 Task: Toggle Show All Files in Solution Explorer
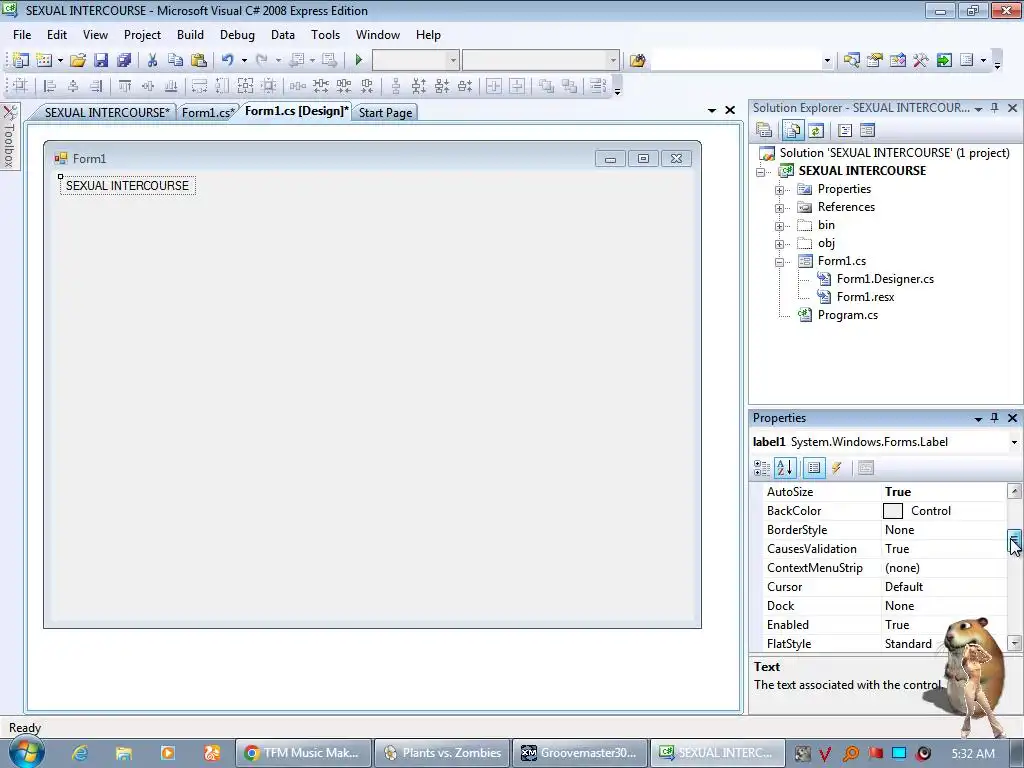tap(792, 130)
